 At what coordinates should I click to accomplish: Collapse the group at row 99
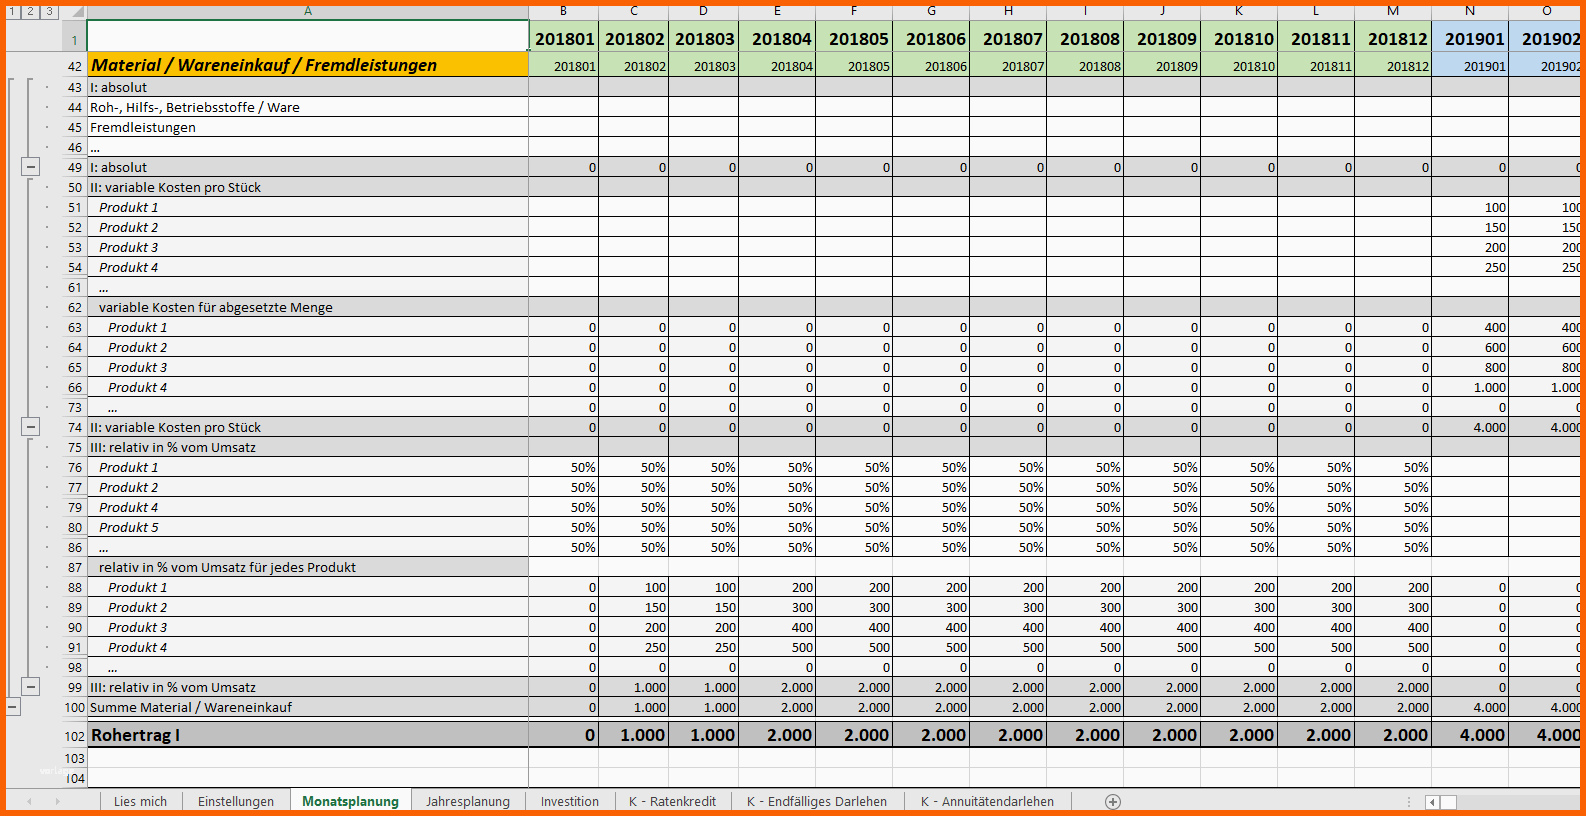[x=31, y=687]
